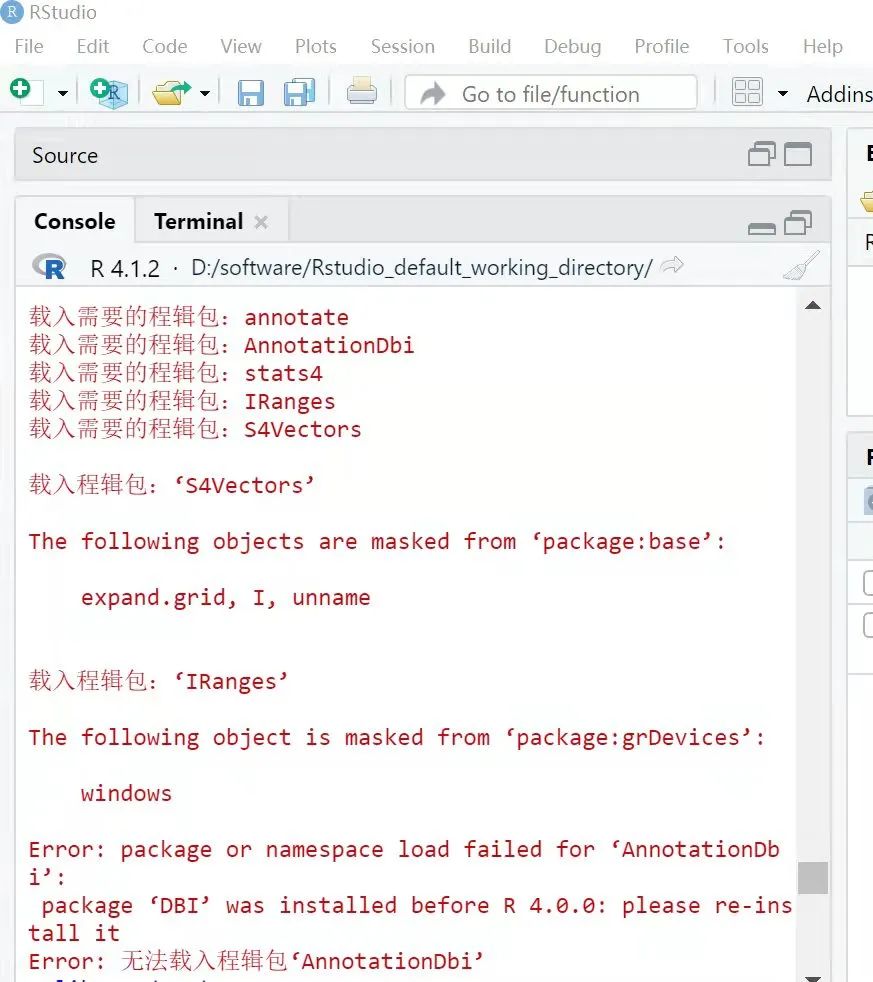Open the Profile menu

[662, 46]
